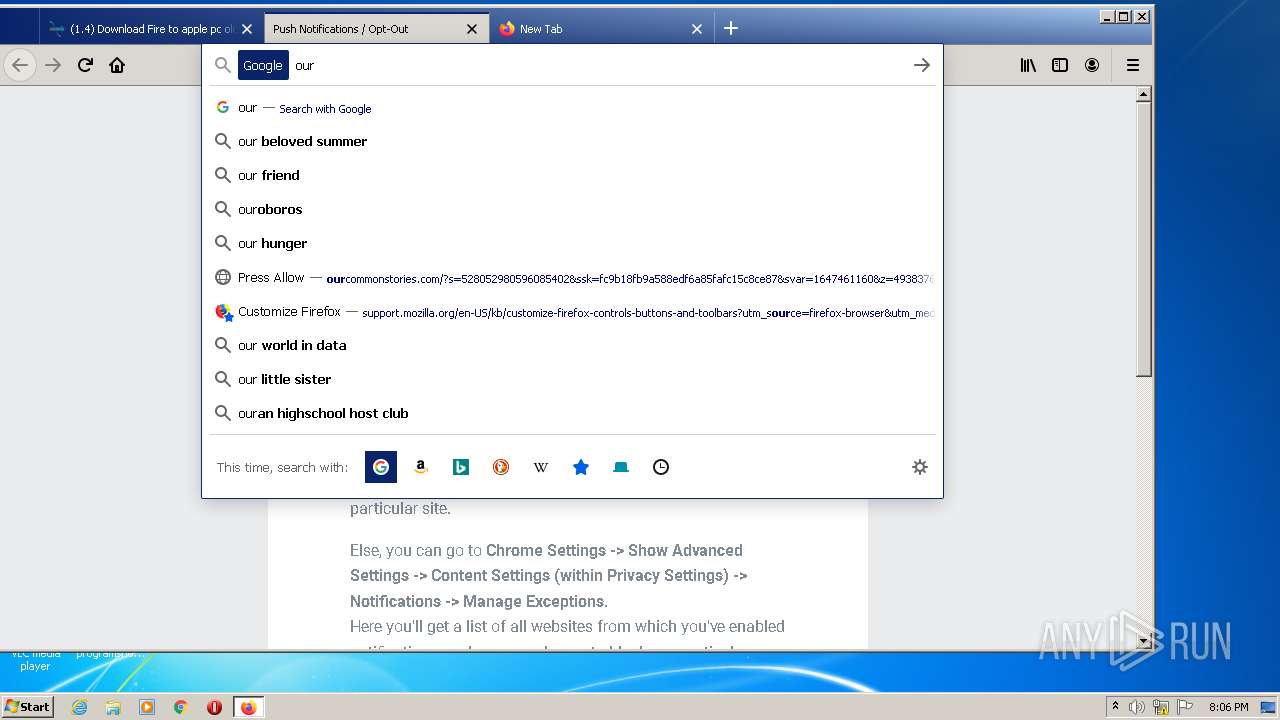Click the Go arrow in address bar
Image resolution: width=1280 pixels, height=720 pixels.
click(x=921, y=65)
